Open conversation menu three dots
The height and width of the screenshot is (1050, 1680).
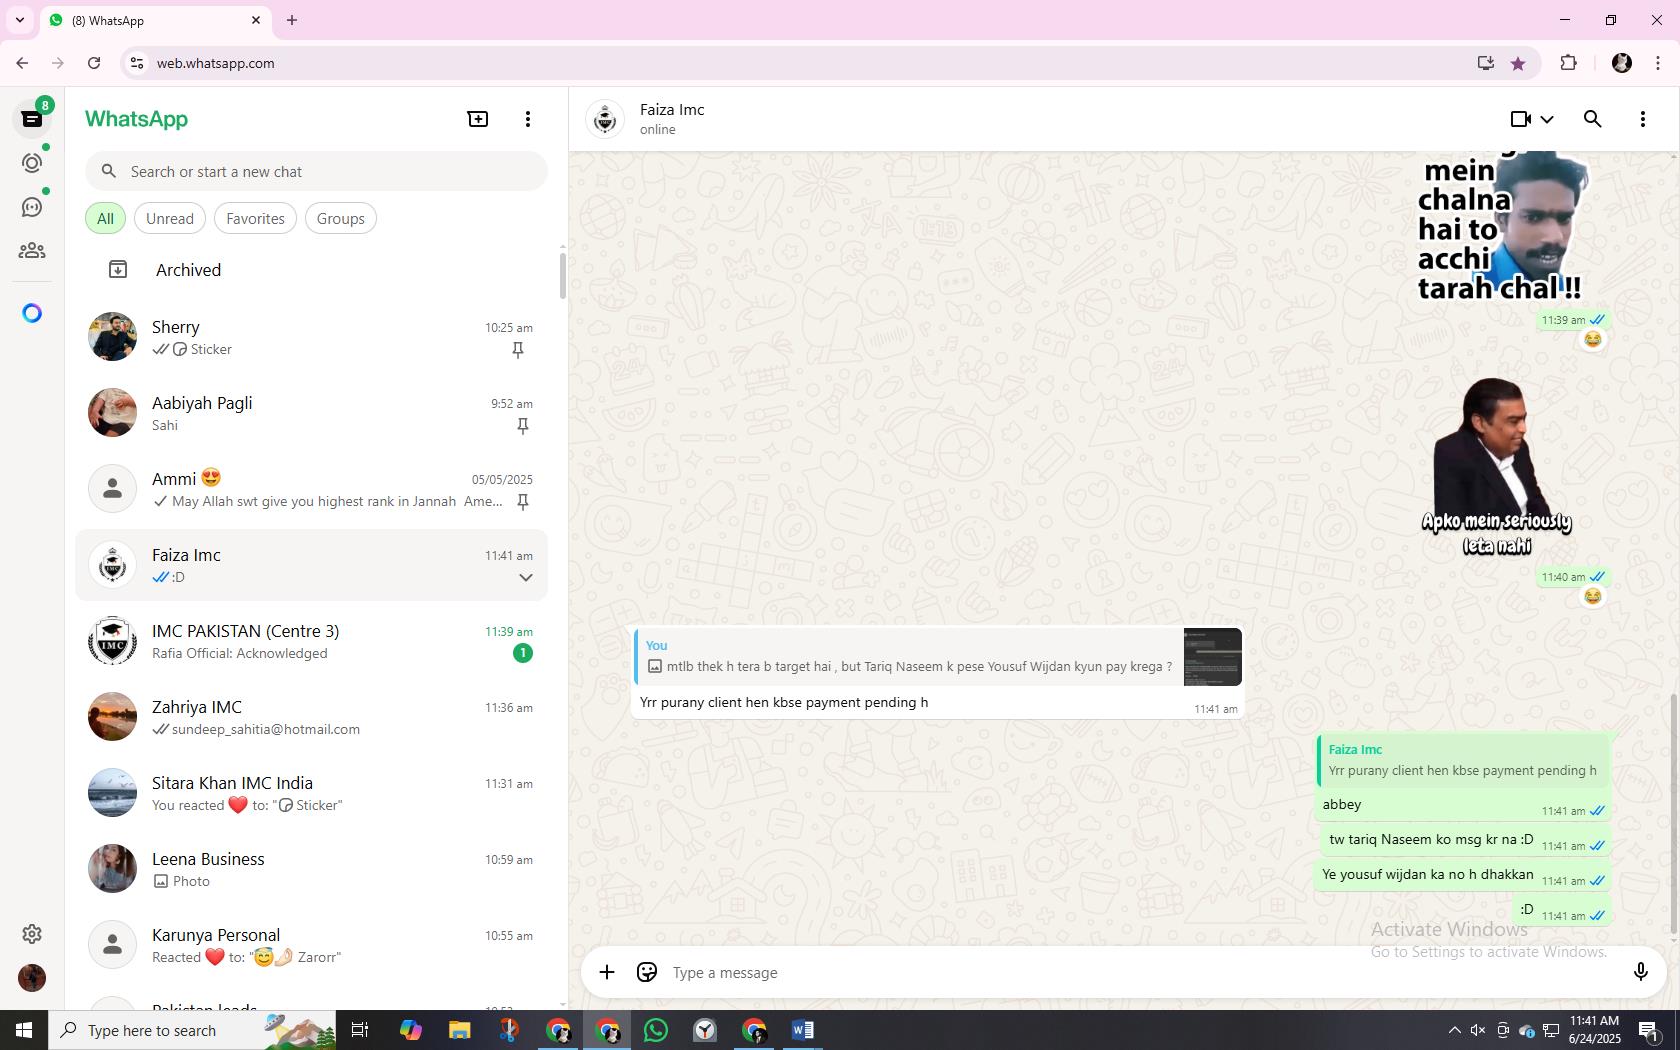tap(1643, 119)
